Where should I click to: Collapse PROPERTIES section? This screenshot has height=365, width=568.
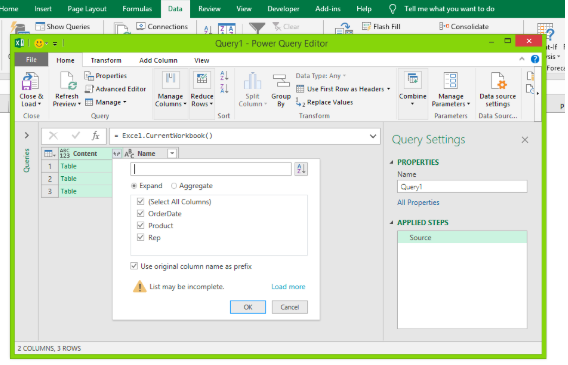[x=392, y=162]
